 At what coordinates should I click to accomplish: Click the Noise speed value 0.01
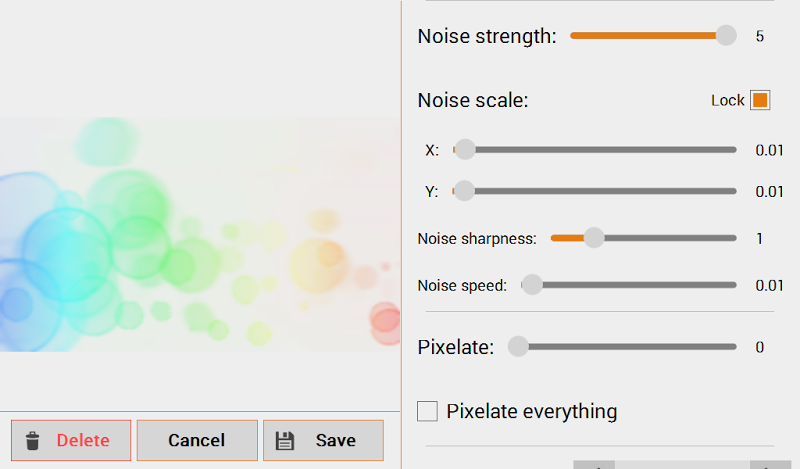click(769, 285)
